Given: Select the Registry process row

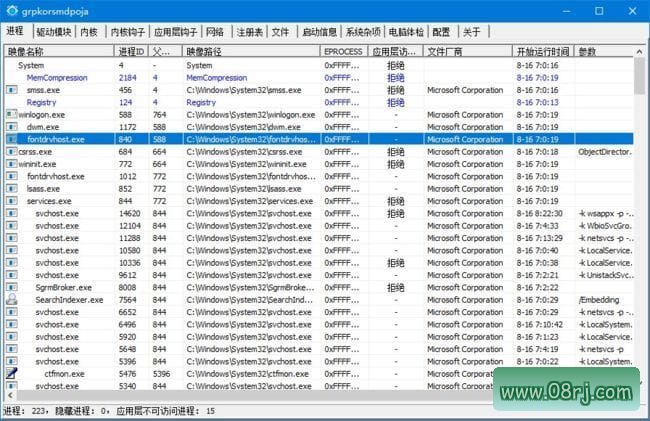Looking at the screenshot, I should point(319,102).
